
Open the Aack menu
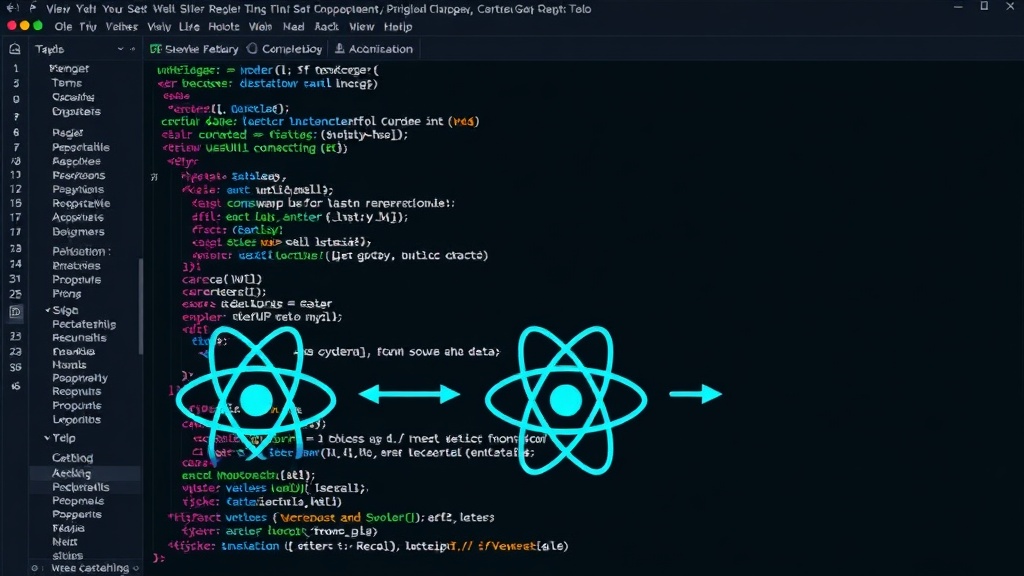327,27
